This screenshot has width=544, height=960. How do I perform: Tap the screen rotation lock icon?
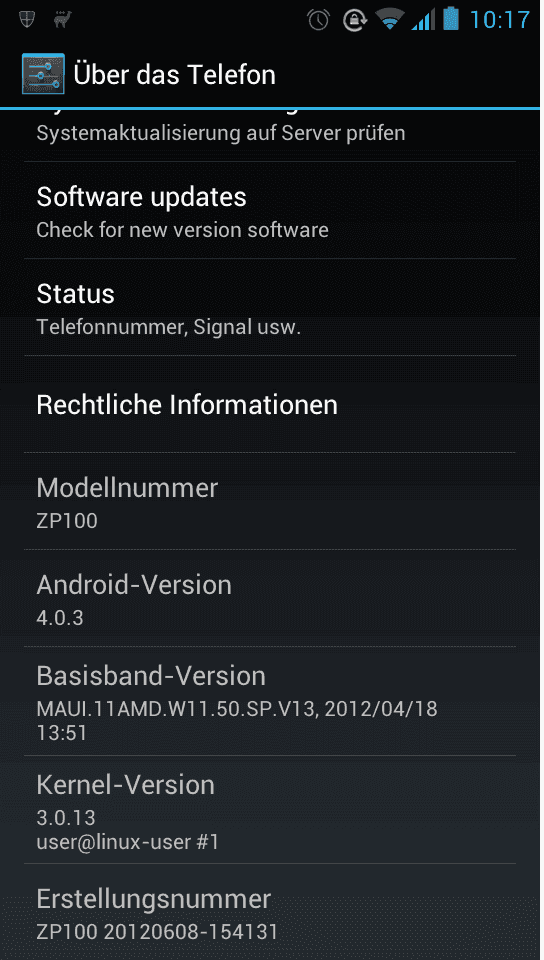[354, 20]
